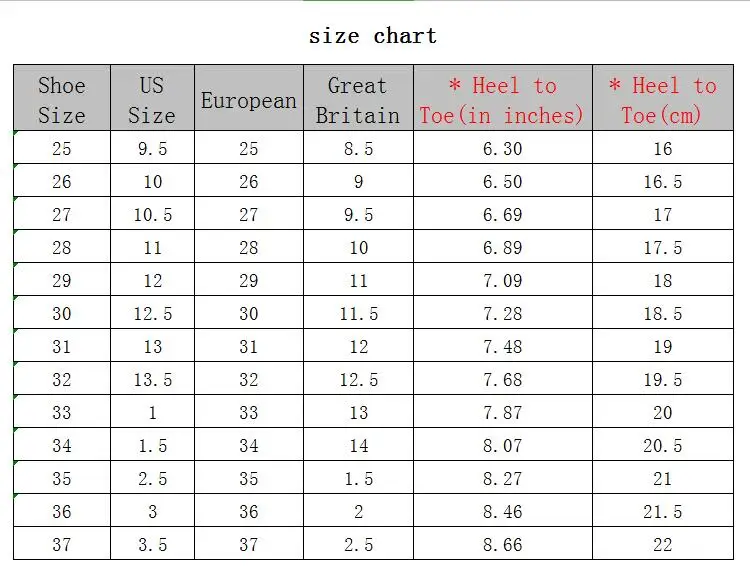Click Great Britain size 14 cell
The width and height of the screenshot is (750, 575).
click(x=358, y=445)
